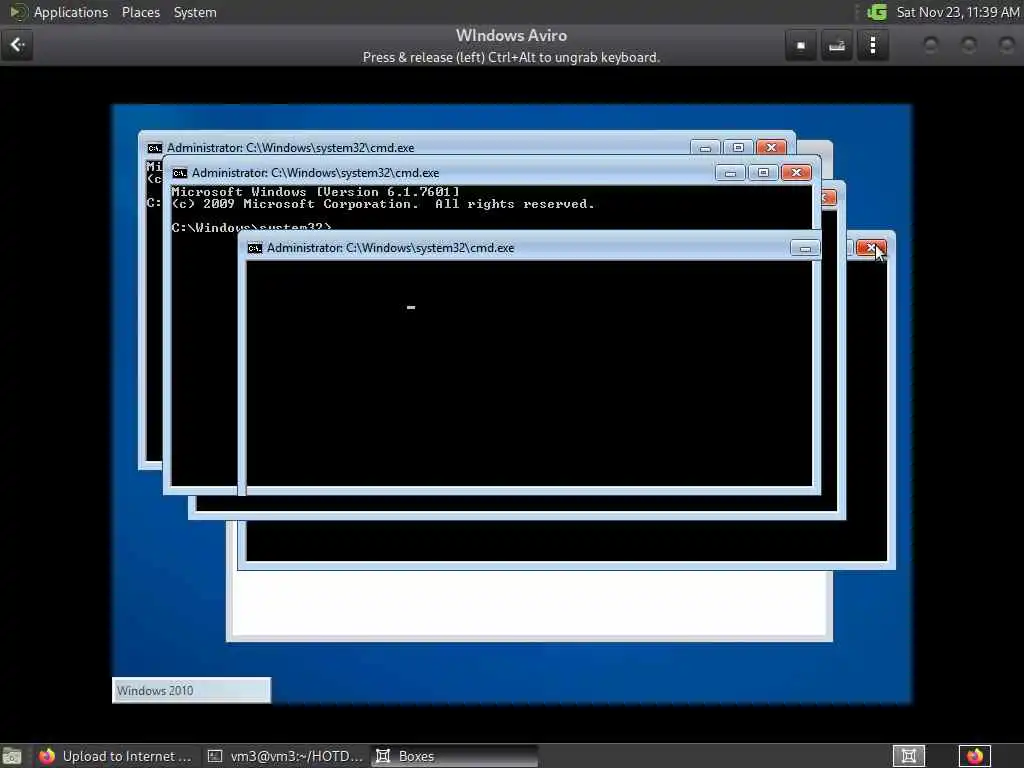This screenshot has height=768, width=1024.
Task: Click the cmd icon of the second cmd window
Action: click(180, 173)
